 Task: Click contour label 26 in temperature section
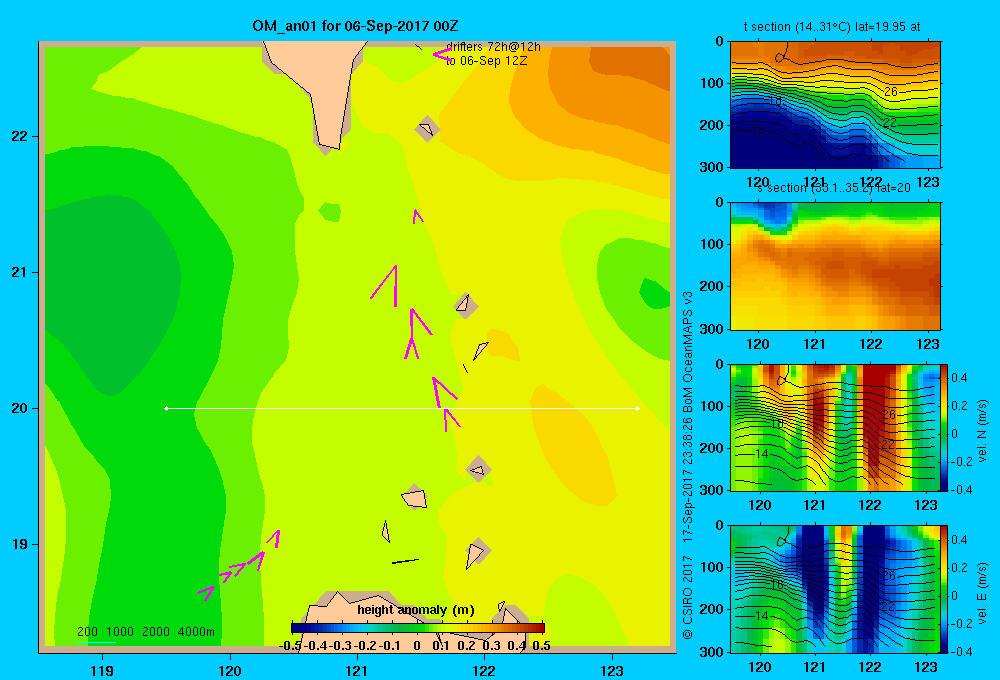tap(890, 92)
